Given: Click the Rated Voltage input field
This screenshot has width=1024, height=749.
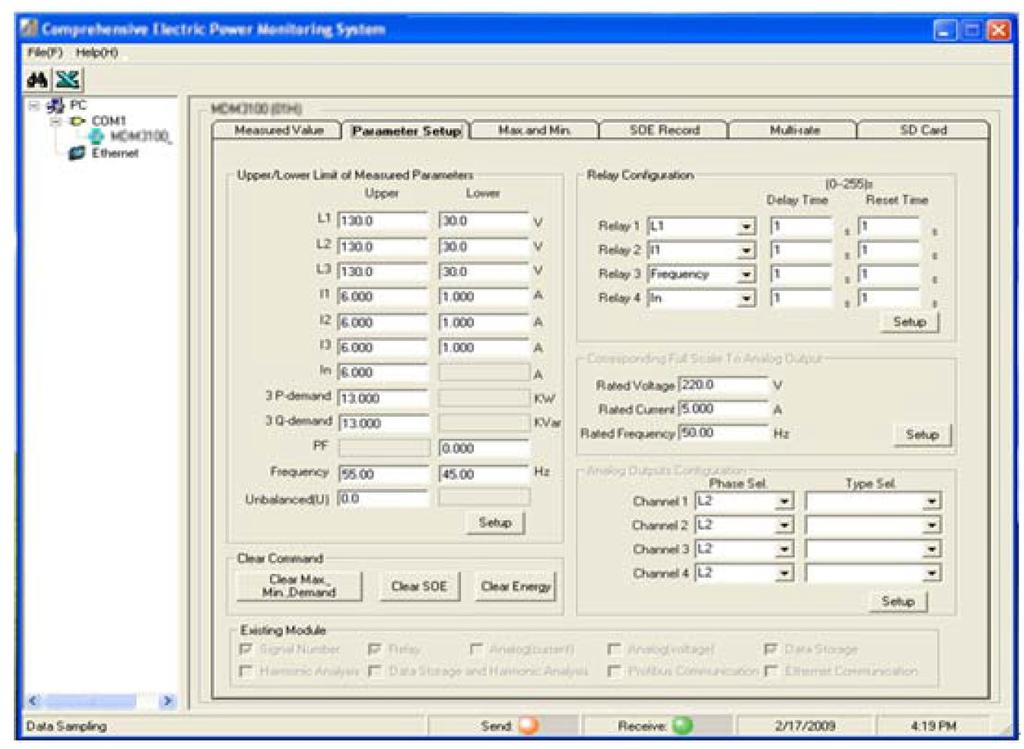Looking at the screenshot, I should pyautogui.click(x=724, y=385).
